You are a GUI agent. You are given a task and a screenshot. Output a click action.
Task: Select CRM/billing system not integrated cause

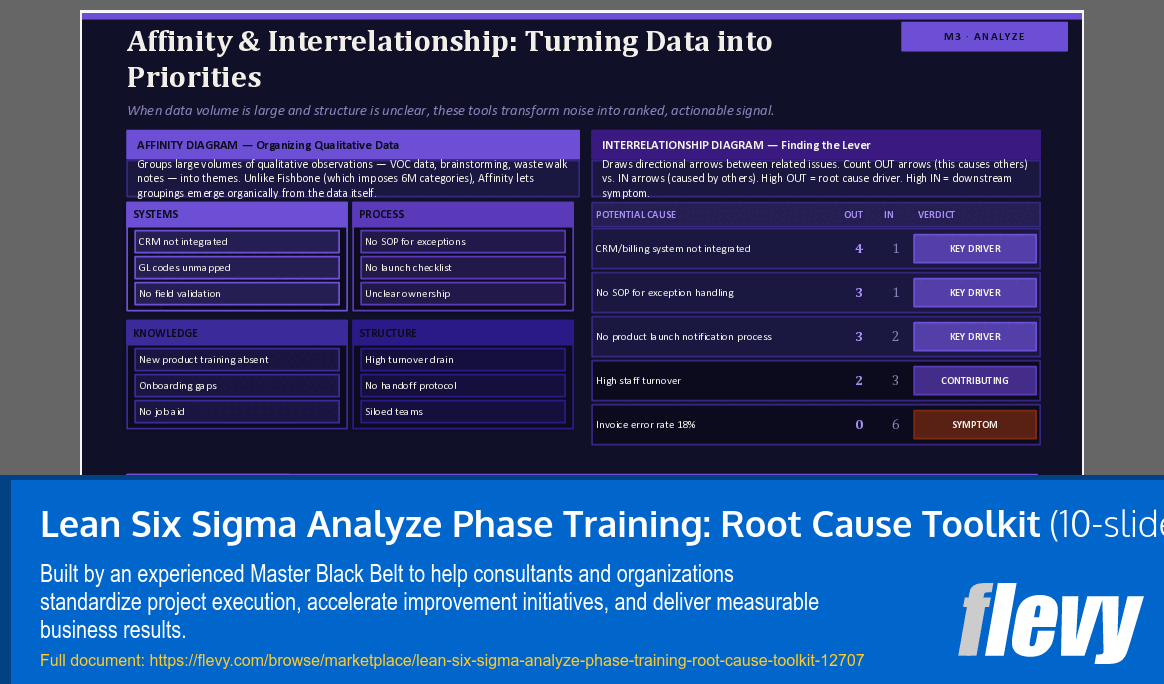[673, 249]
